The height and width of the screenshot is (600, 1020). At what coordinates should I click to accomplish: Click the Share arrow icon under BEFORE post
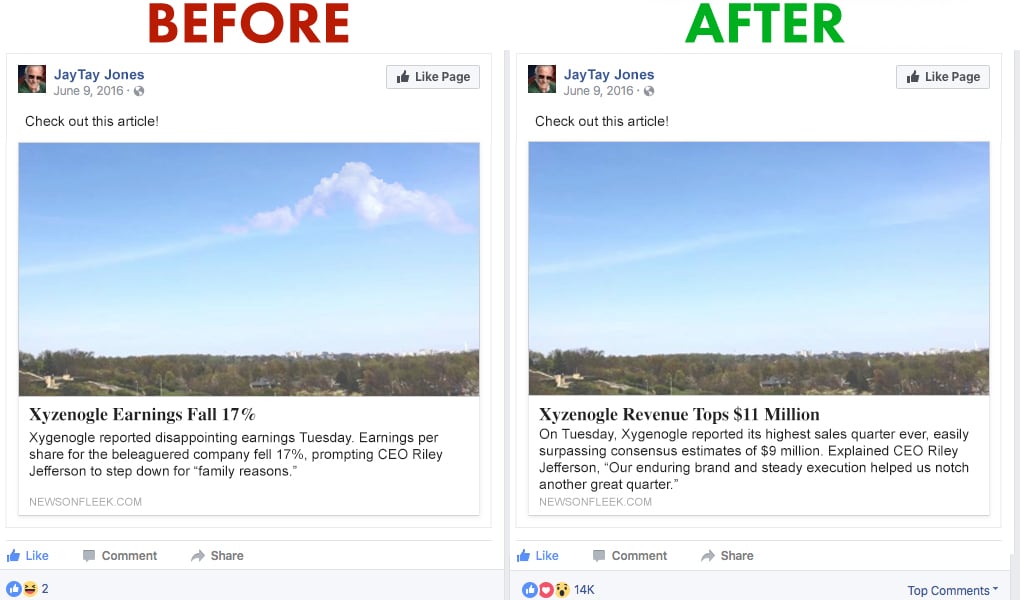tap(198, 556)
